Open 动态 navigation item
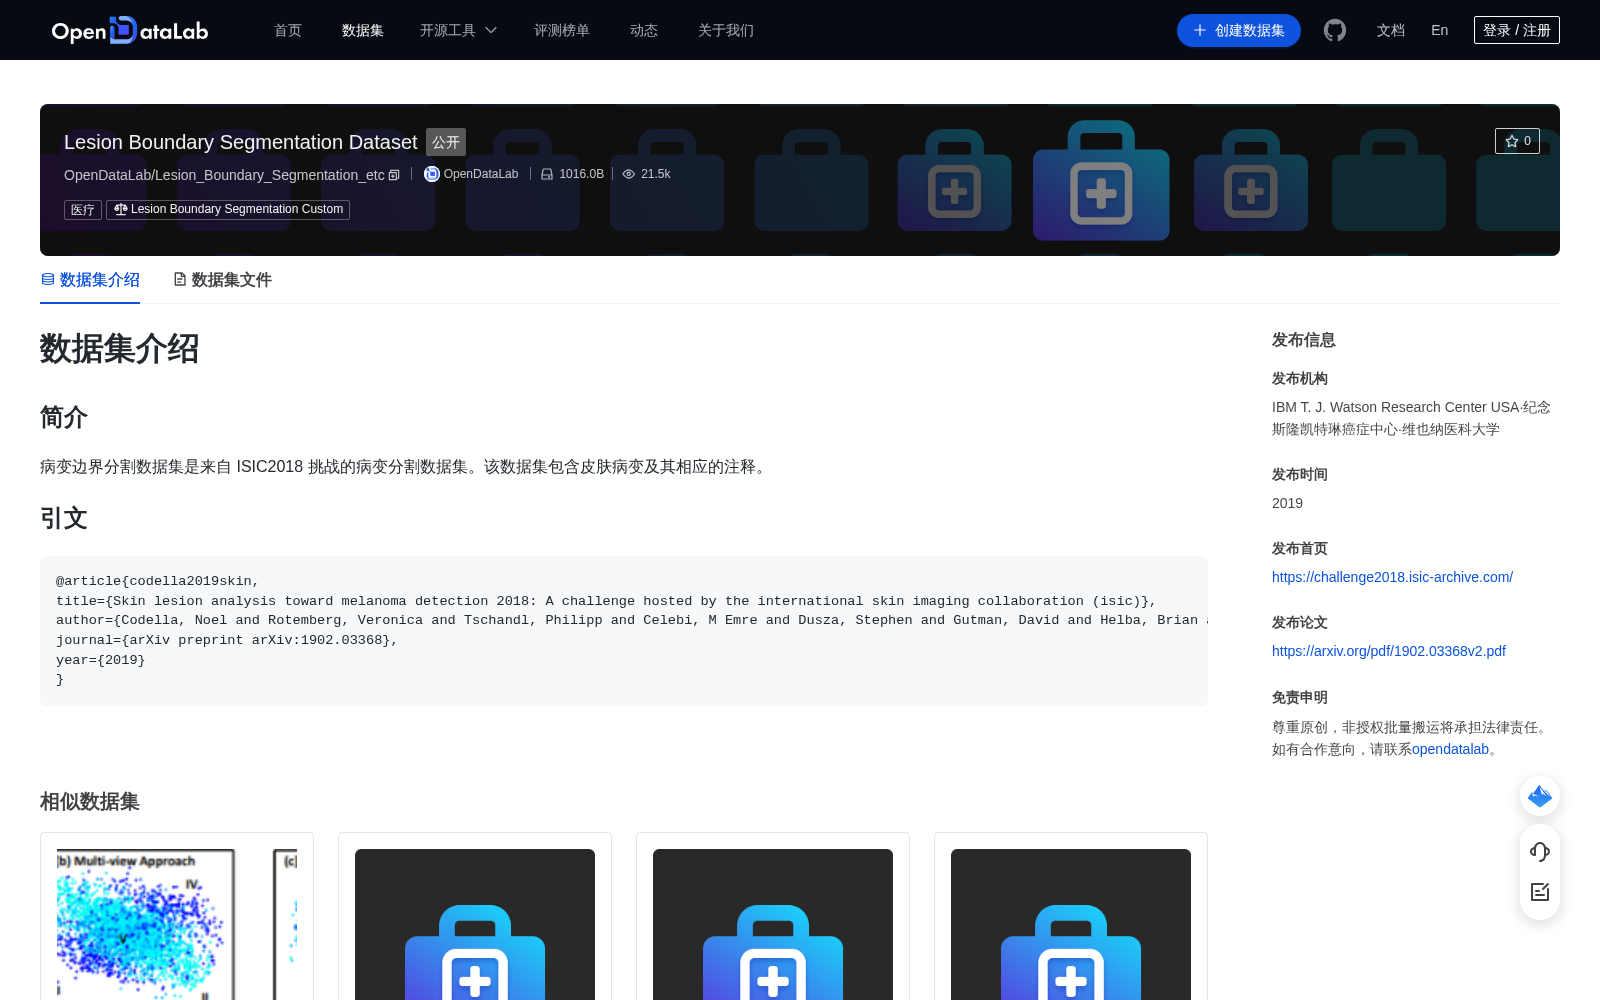 click(644, 30)
